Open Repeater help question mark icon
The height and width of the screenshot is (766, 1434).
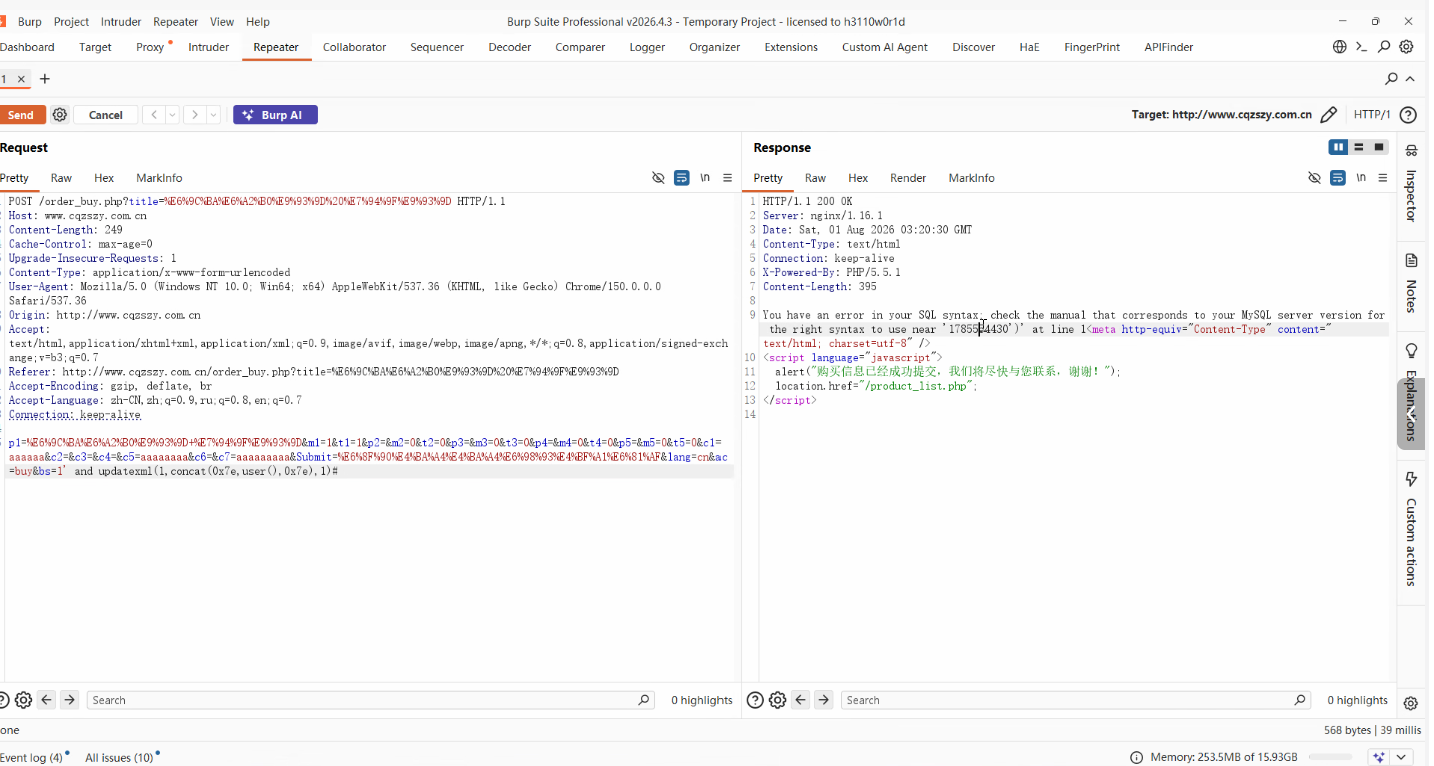pyautogui.click(x=1409, y=115)
